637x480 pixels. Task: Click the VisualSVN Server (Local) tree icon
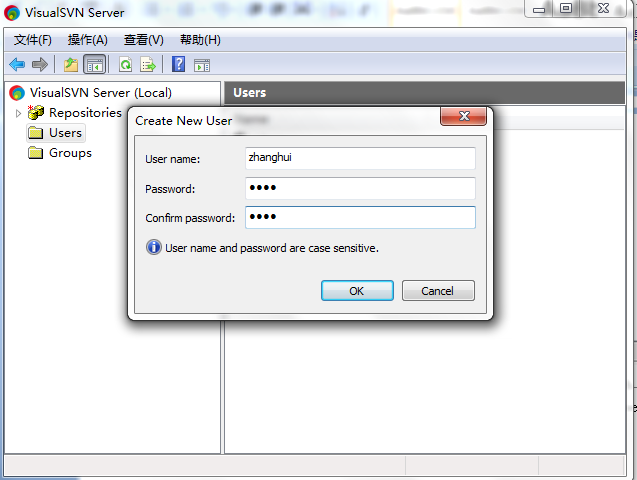(x=17, y=93)
